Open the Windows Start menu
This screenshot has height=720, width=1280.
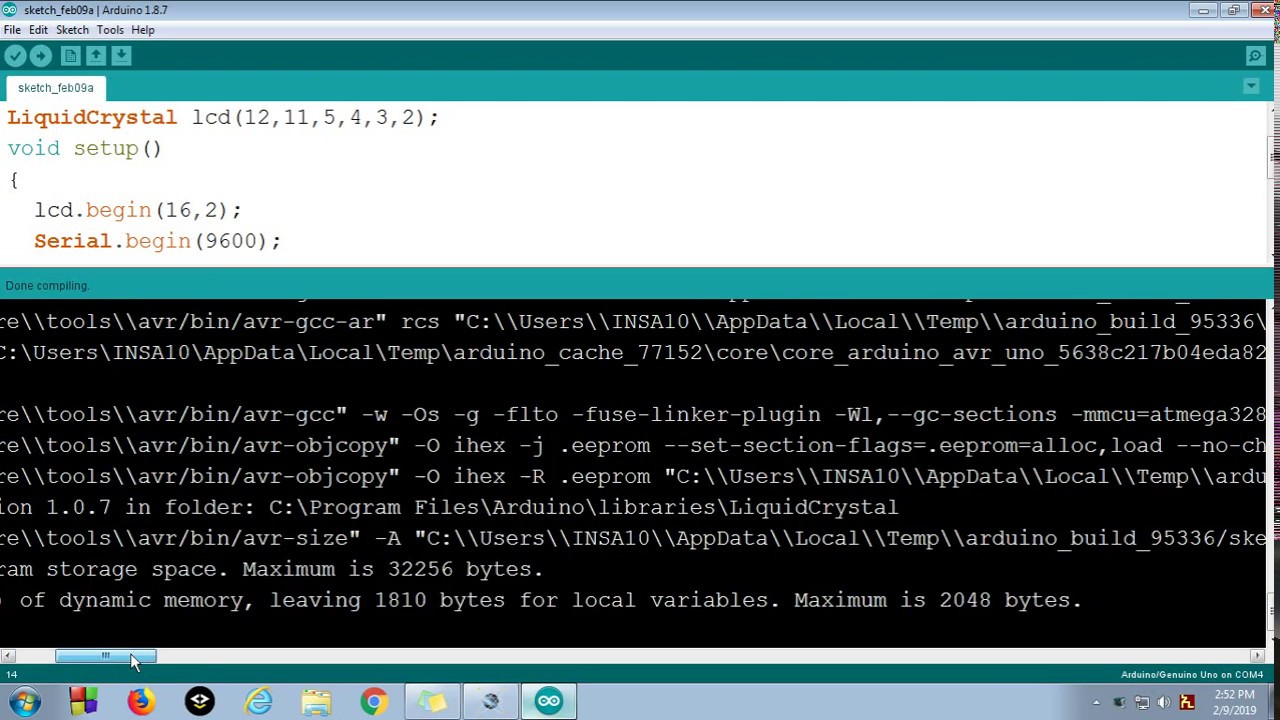click(24, 702)
